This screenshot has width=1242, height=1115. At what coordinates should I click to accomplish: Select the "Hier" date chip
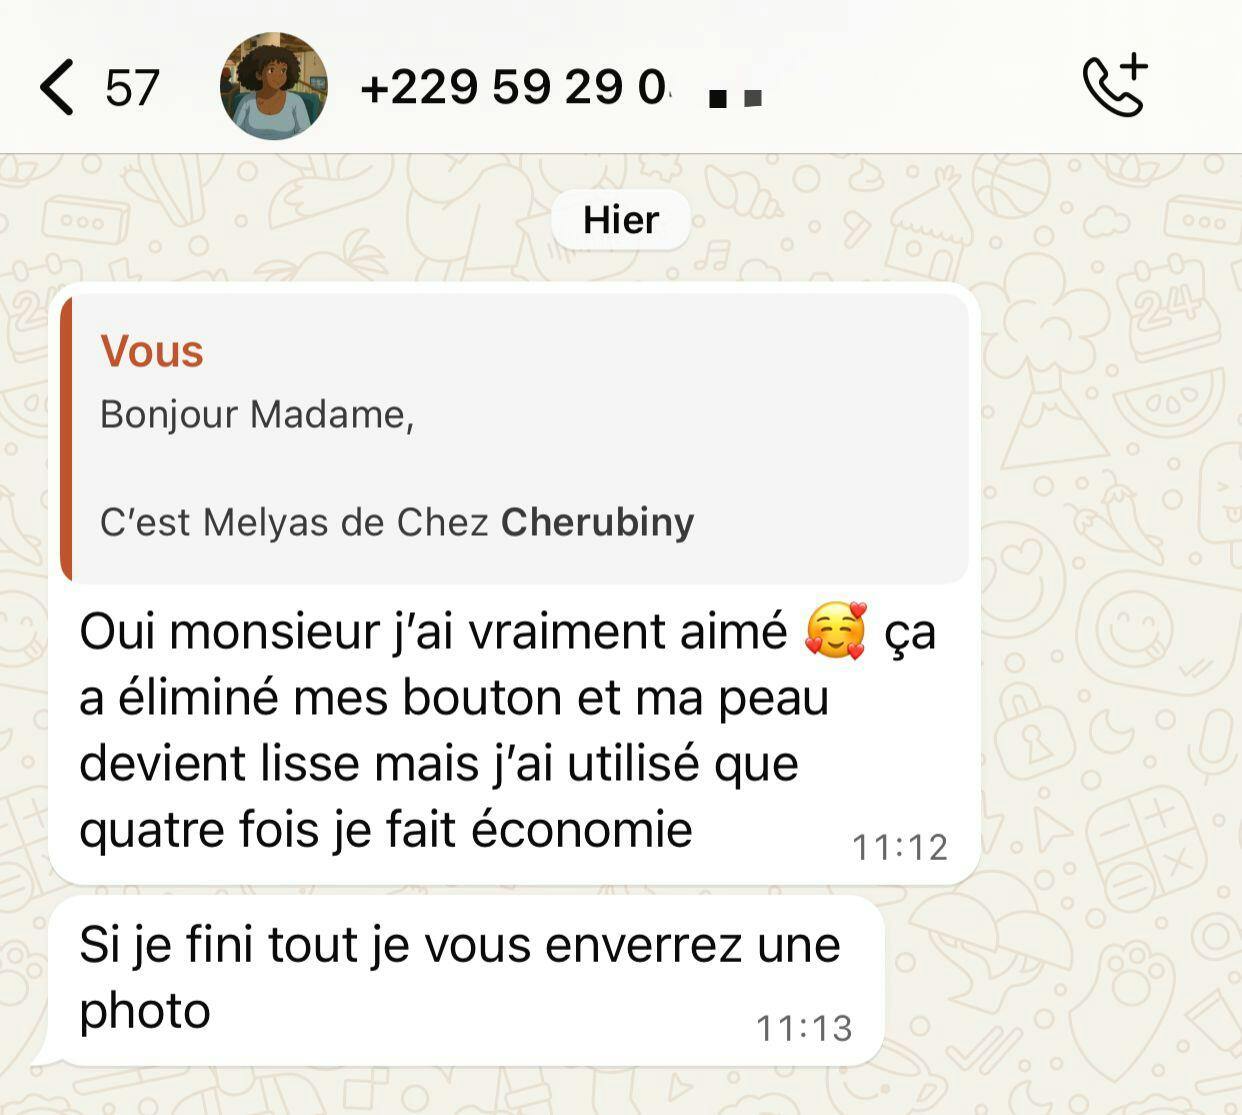[621, 219]
